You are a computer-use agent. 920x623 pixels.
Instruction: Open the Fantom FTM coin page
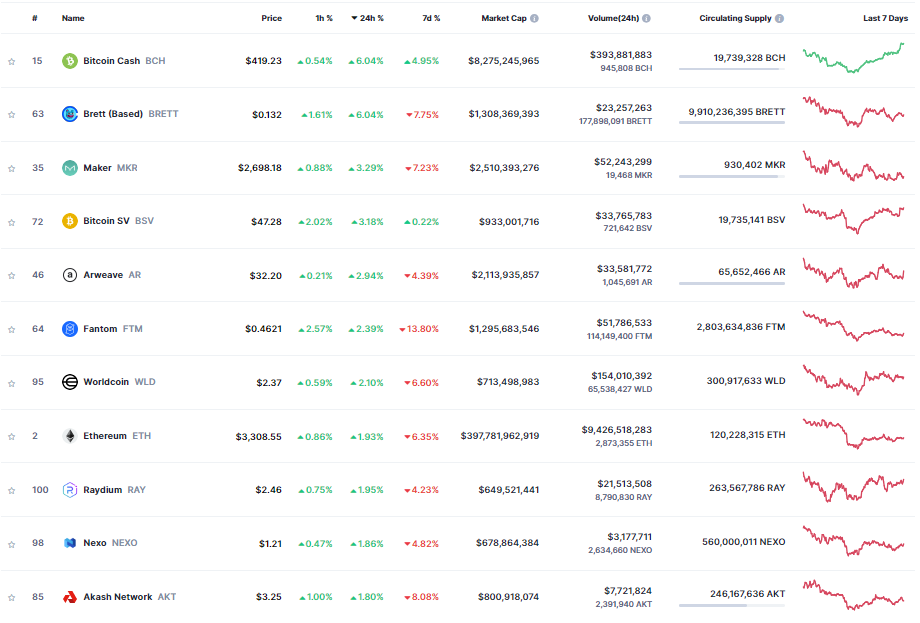coord(113,329)
